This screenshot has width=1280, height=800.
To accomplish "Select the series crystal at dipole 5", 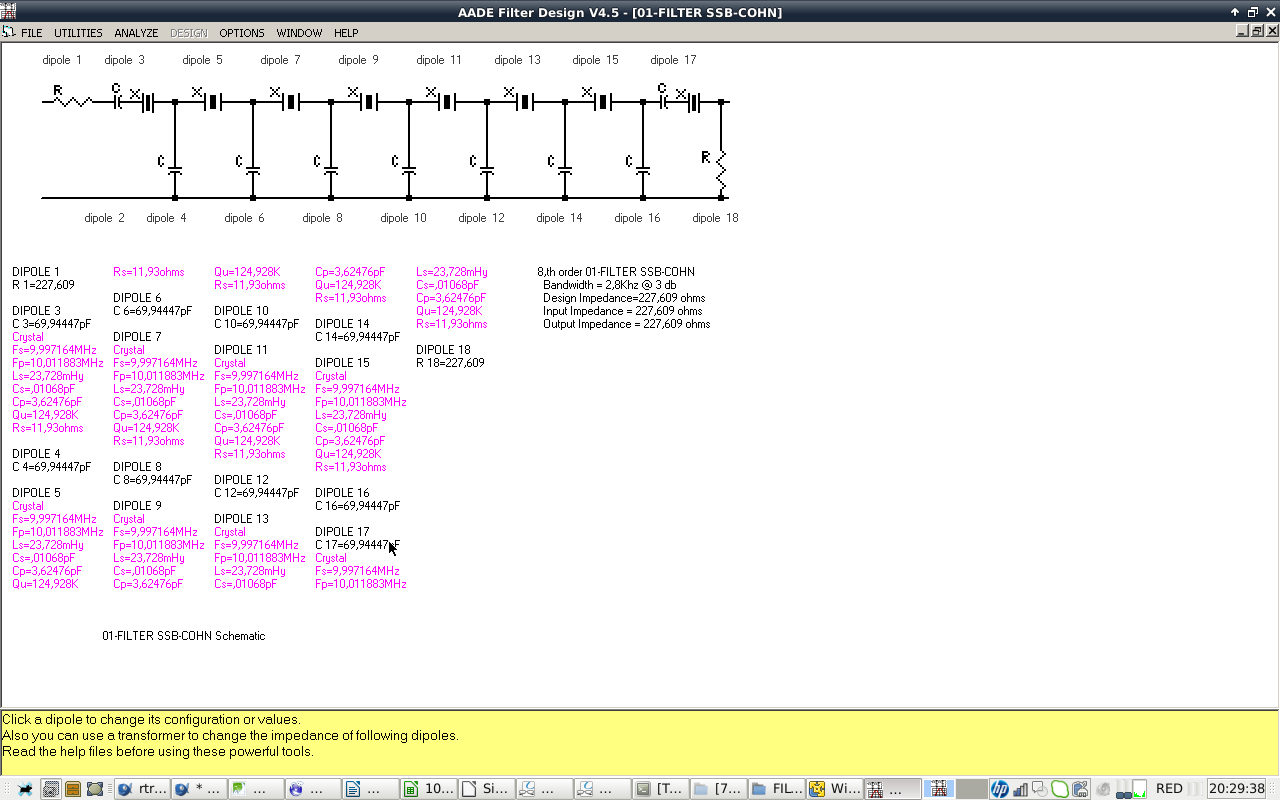I will 212,101.
